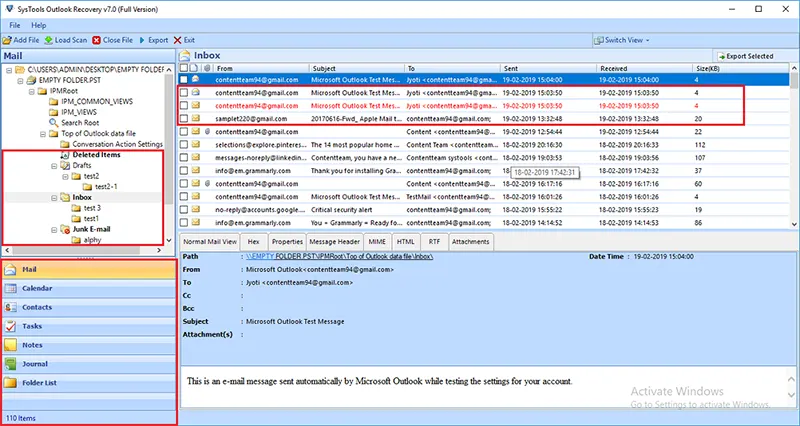Sort emails by the Received column header
The width and height of the screenshot is (800, 426).
pyautogui.click(x=644, y=68)
